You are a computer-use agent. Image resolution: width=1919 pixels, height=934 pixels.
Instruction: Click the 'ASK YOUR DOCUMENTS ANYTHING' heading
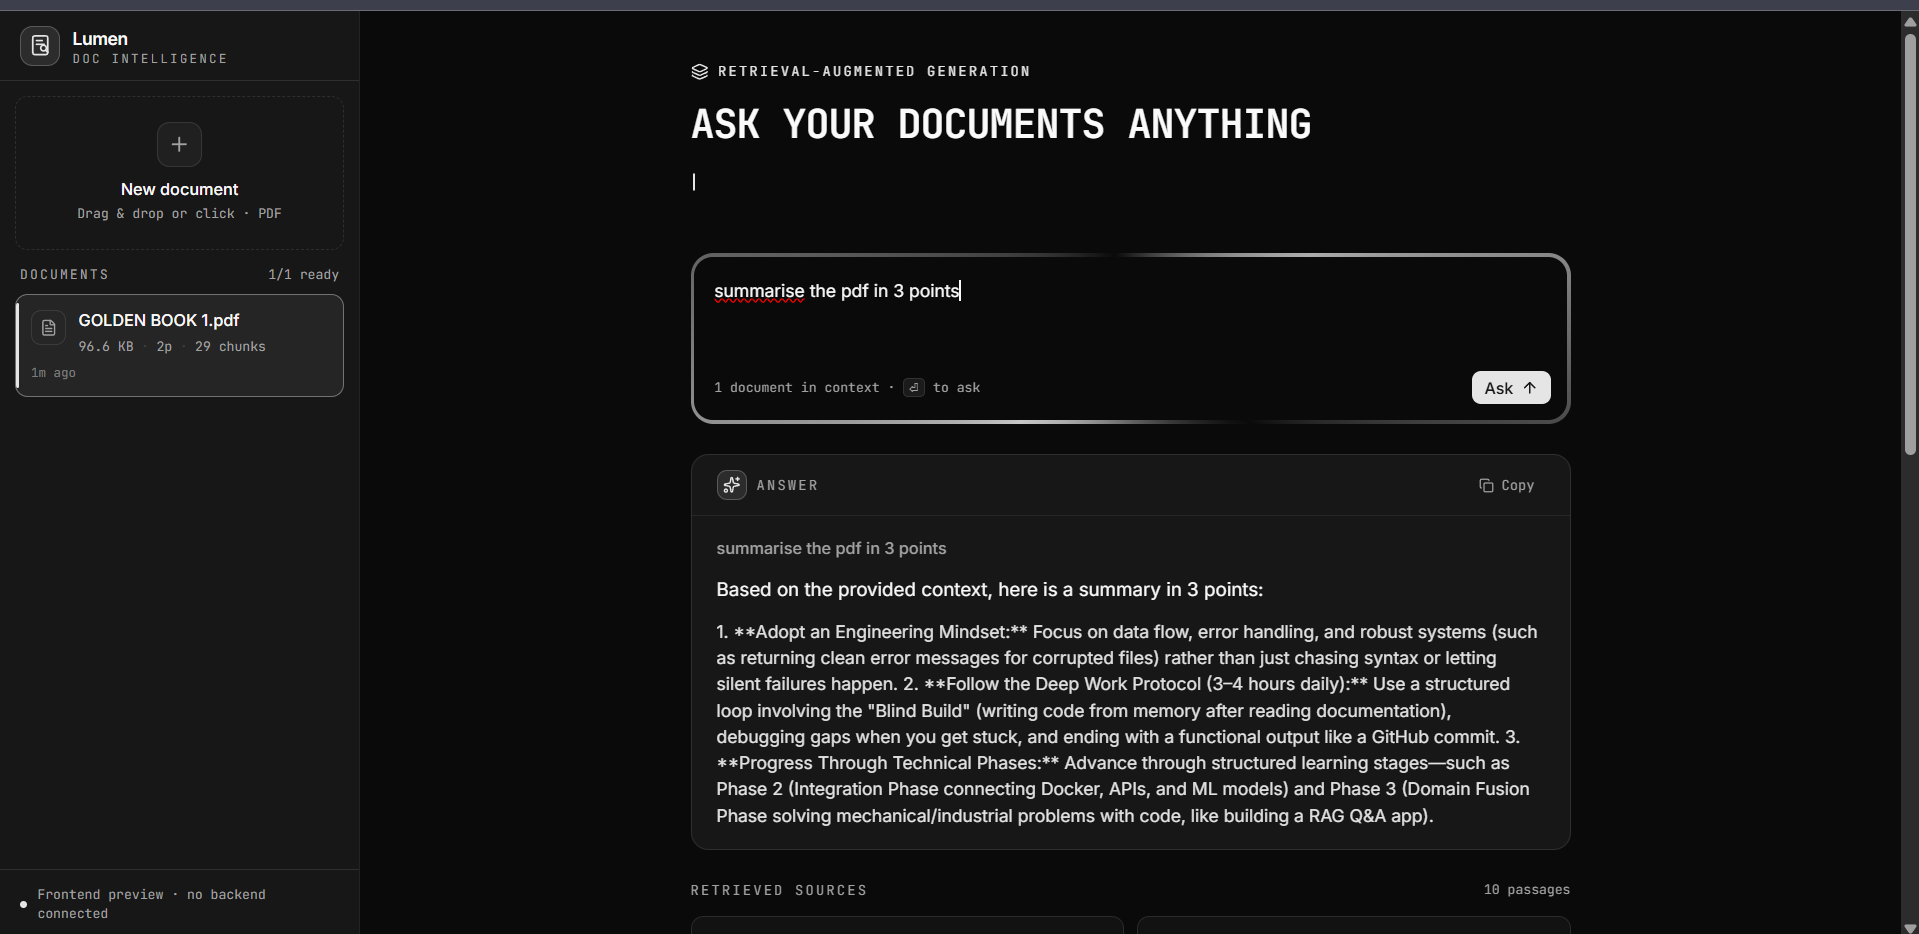(x=1001, y=125)
